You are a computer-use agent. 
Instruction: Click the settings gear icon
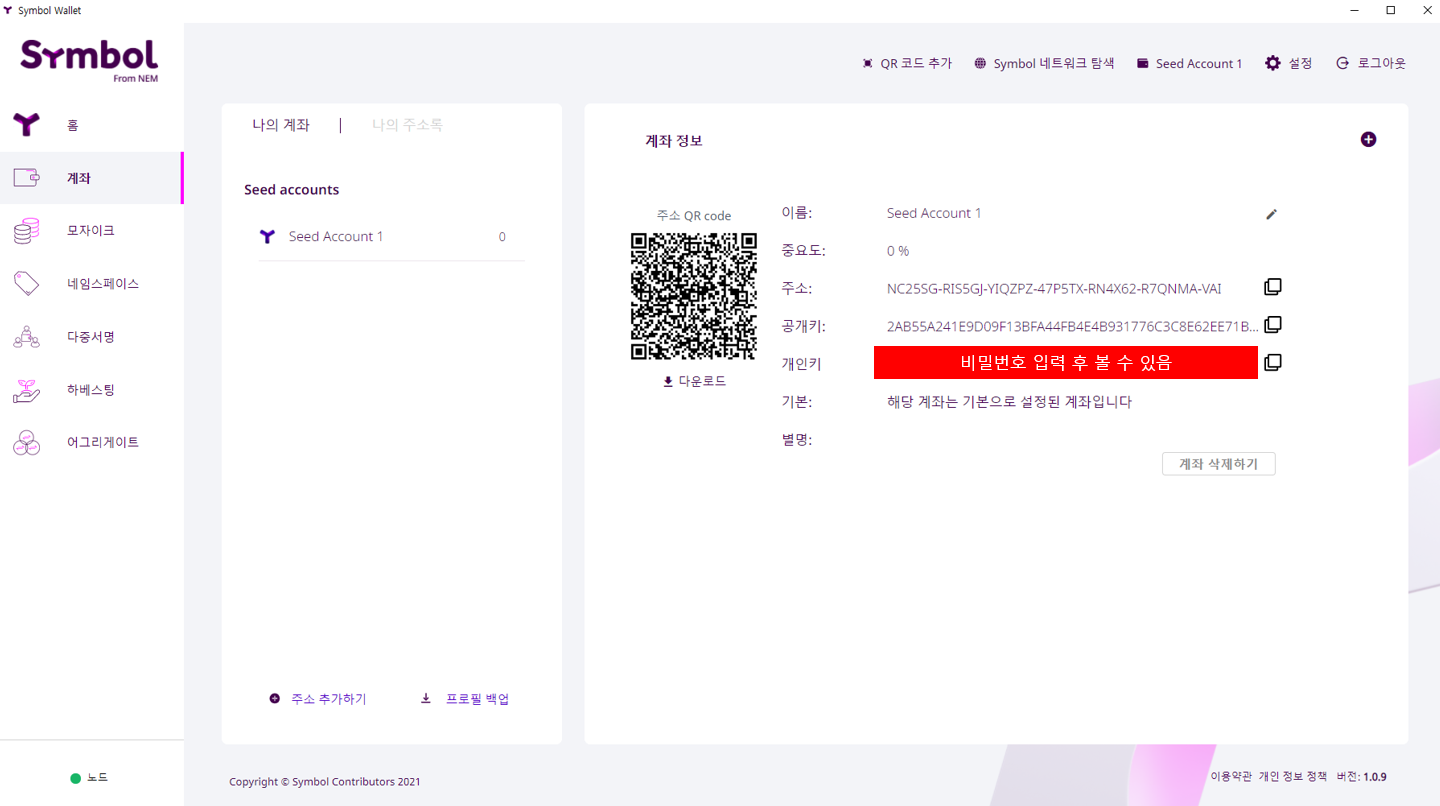click(x=1273, y=63)
